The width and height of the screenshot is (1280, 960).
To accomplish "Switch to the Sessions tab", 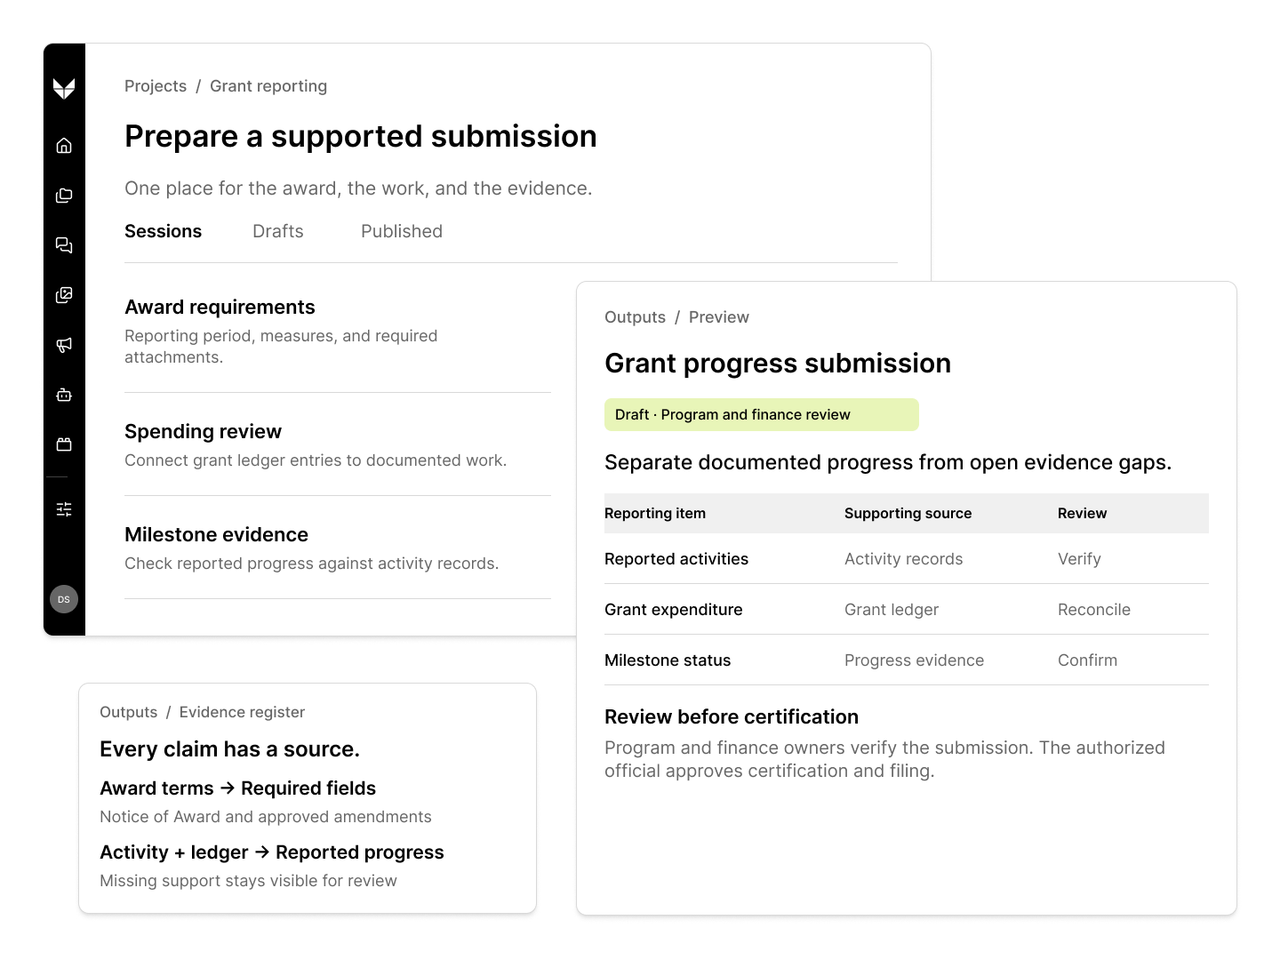I will pos(163,232).
